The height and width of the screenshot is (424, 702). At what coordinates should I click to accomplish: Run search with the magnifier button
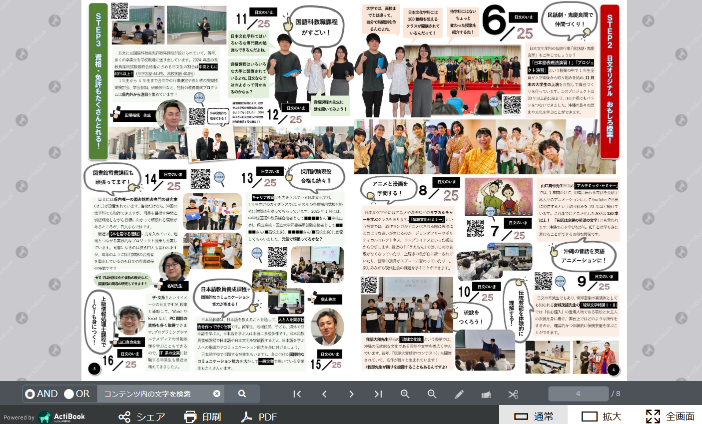click(241, 394)
